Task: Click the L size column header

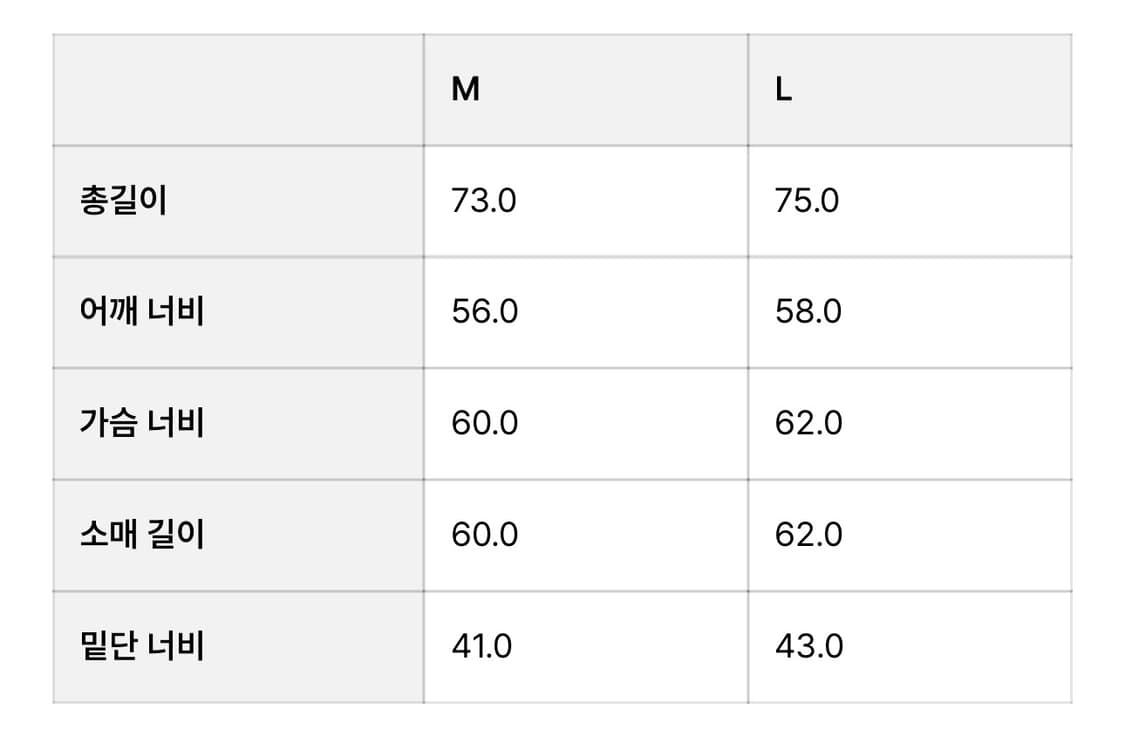Action: (784, 90)
